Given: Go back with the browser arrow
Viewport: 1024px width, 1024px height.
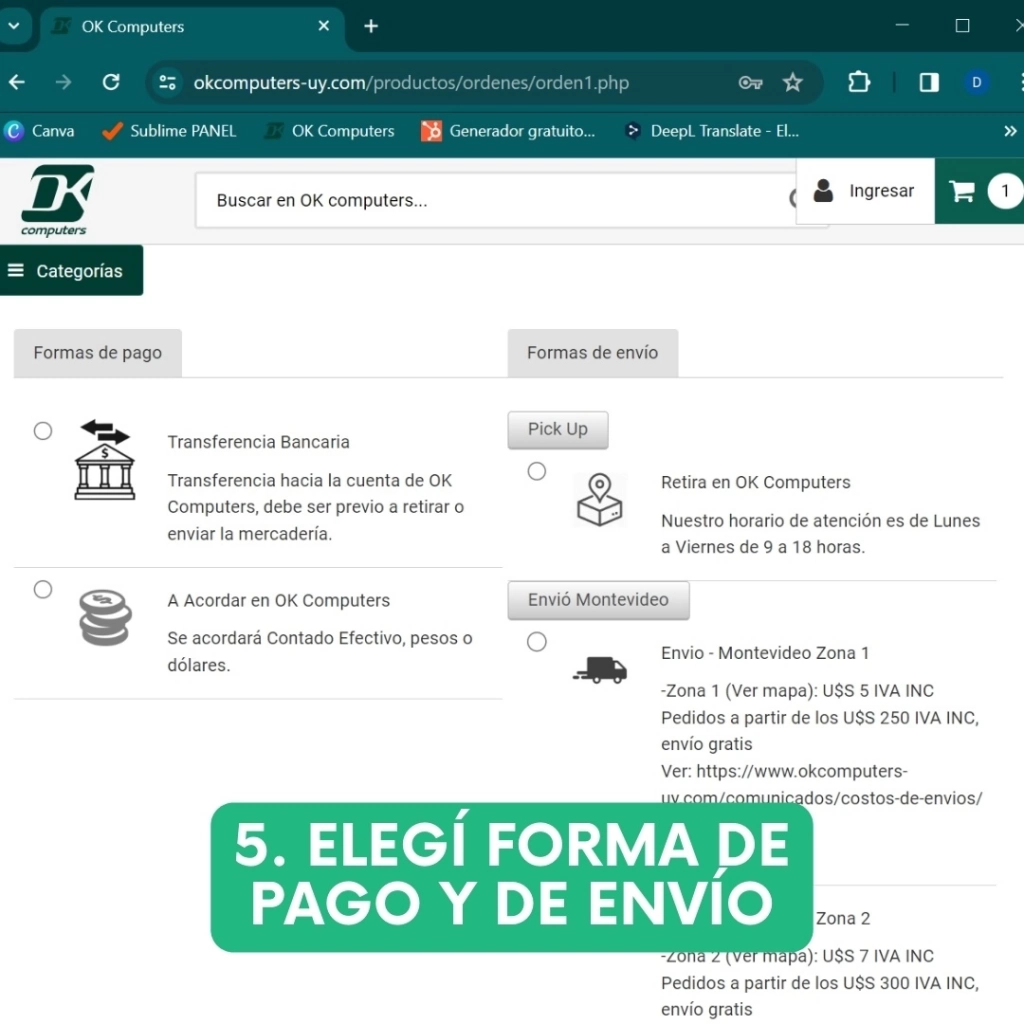Looking at the screenshot, I should 17,82.
